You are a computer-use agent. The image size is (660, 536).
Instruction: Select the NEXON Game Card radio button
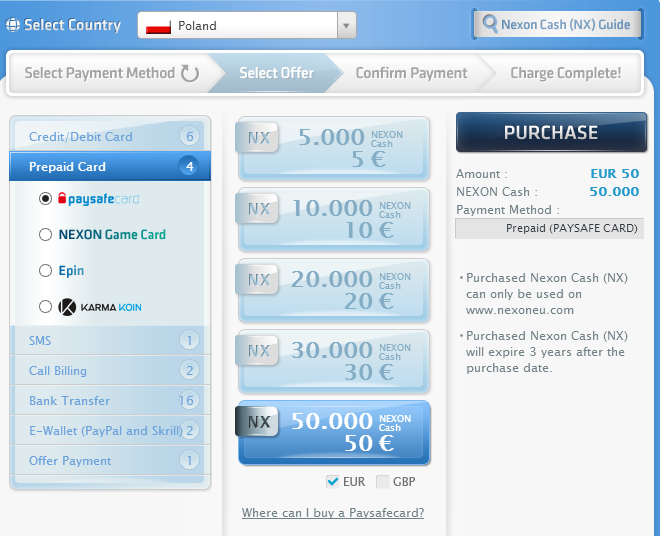click(x=45, y=235)
